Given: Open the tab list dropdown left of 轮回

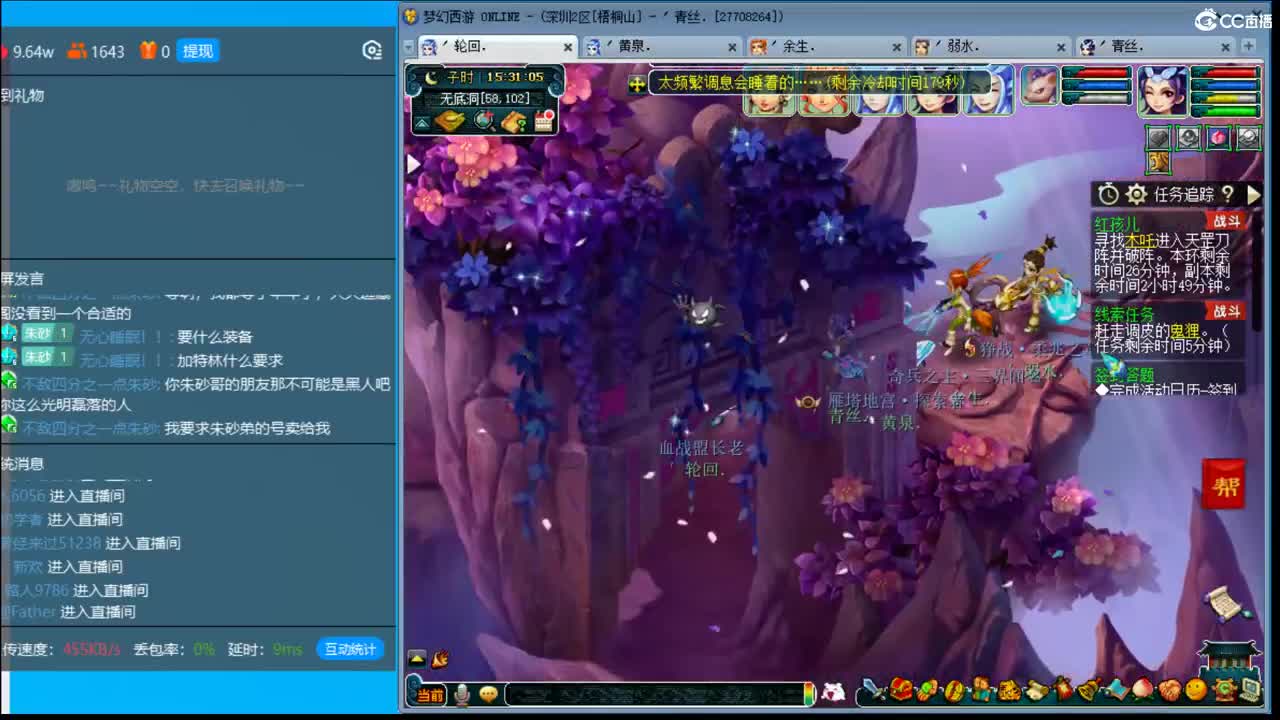Looking at the screenshot, I should pyautogui.click(x=408, y=47).
